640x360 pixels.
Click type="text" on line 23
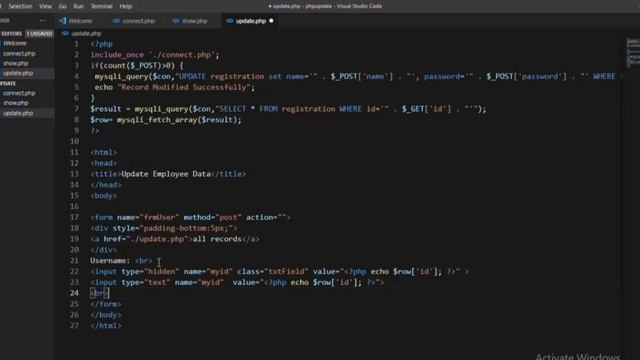tap(146, 282)
